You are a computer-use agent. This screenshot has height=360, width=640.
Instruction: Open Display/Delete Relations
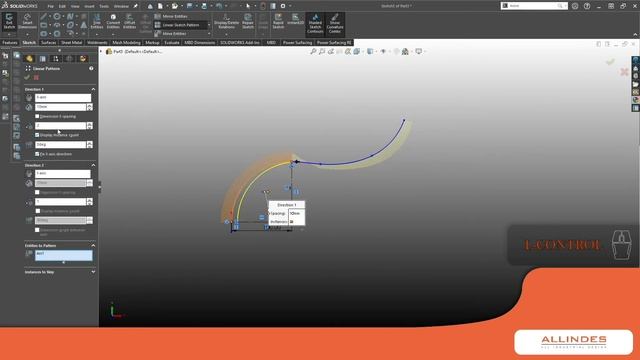tap(227, 21)
